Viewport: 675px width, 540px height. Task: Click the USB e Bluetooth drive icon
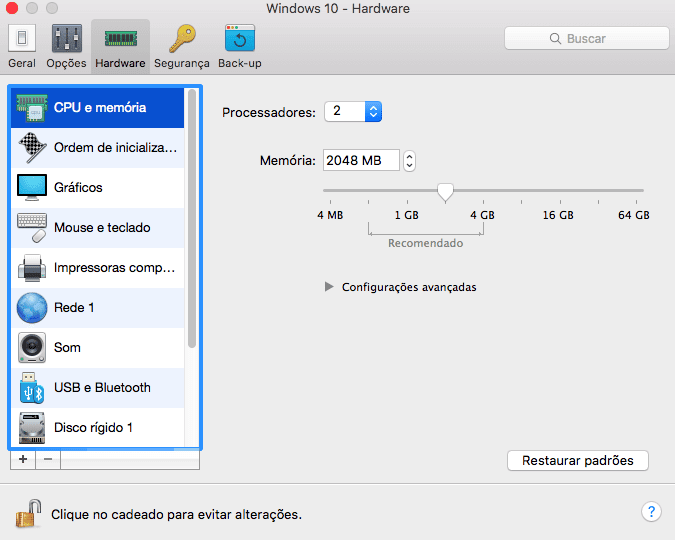(32, 388)
